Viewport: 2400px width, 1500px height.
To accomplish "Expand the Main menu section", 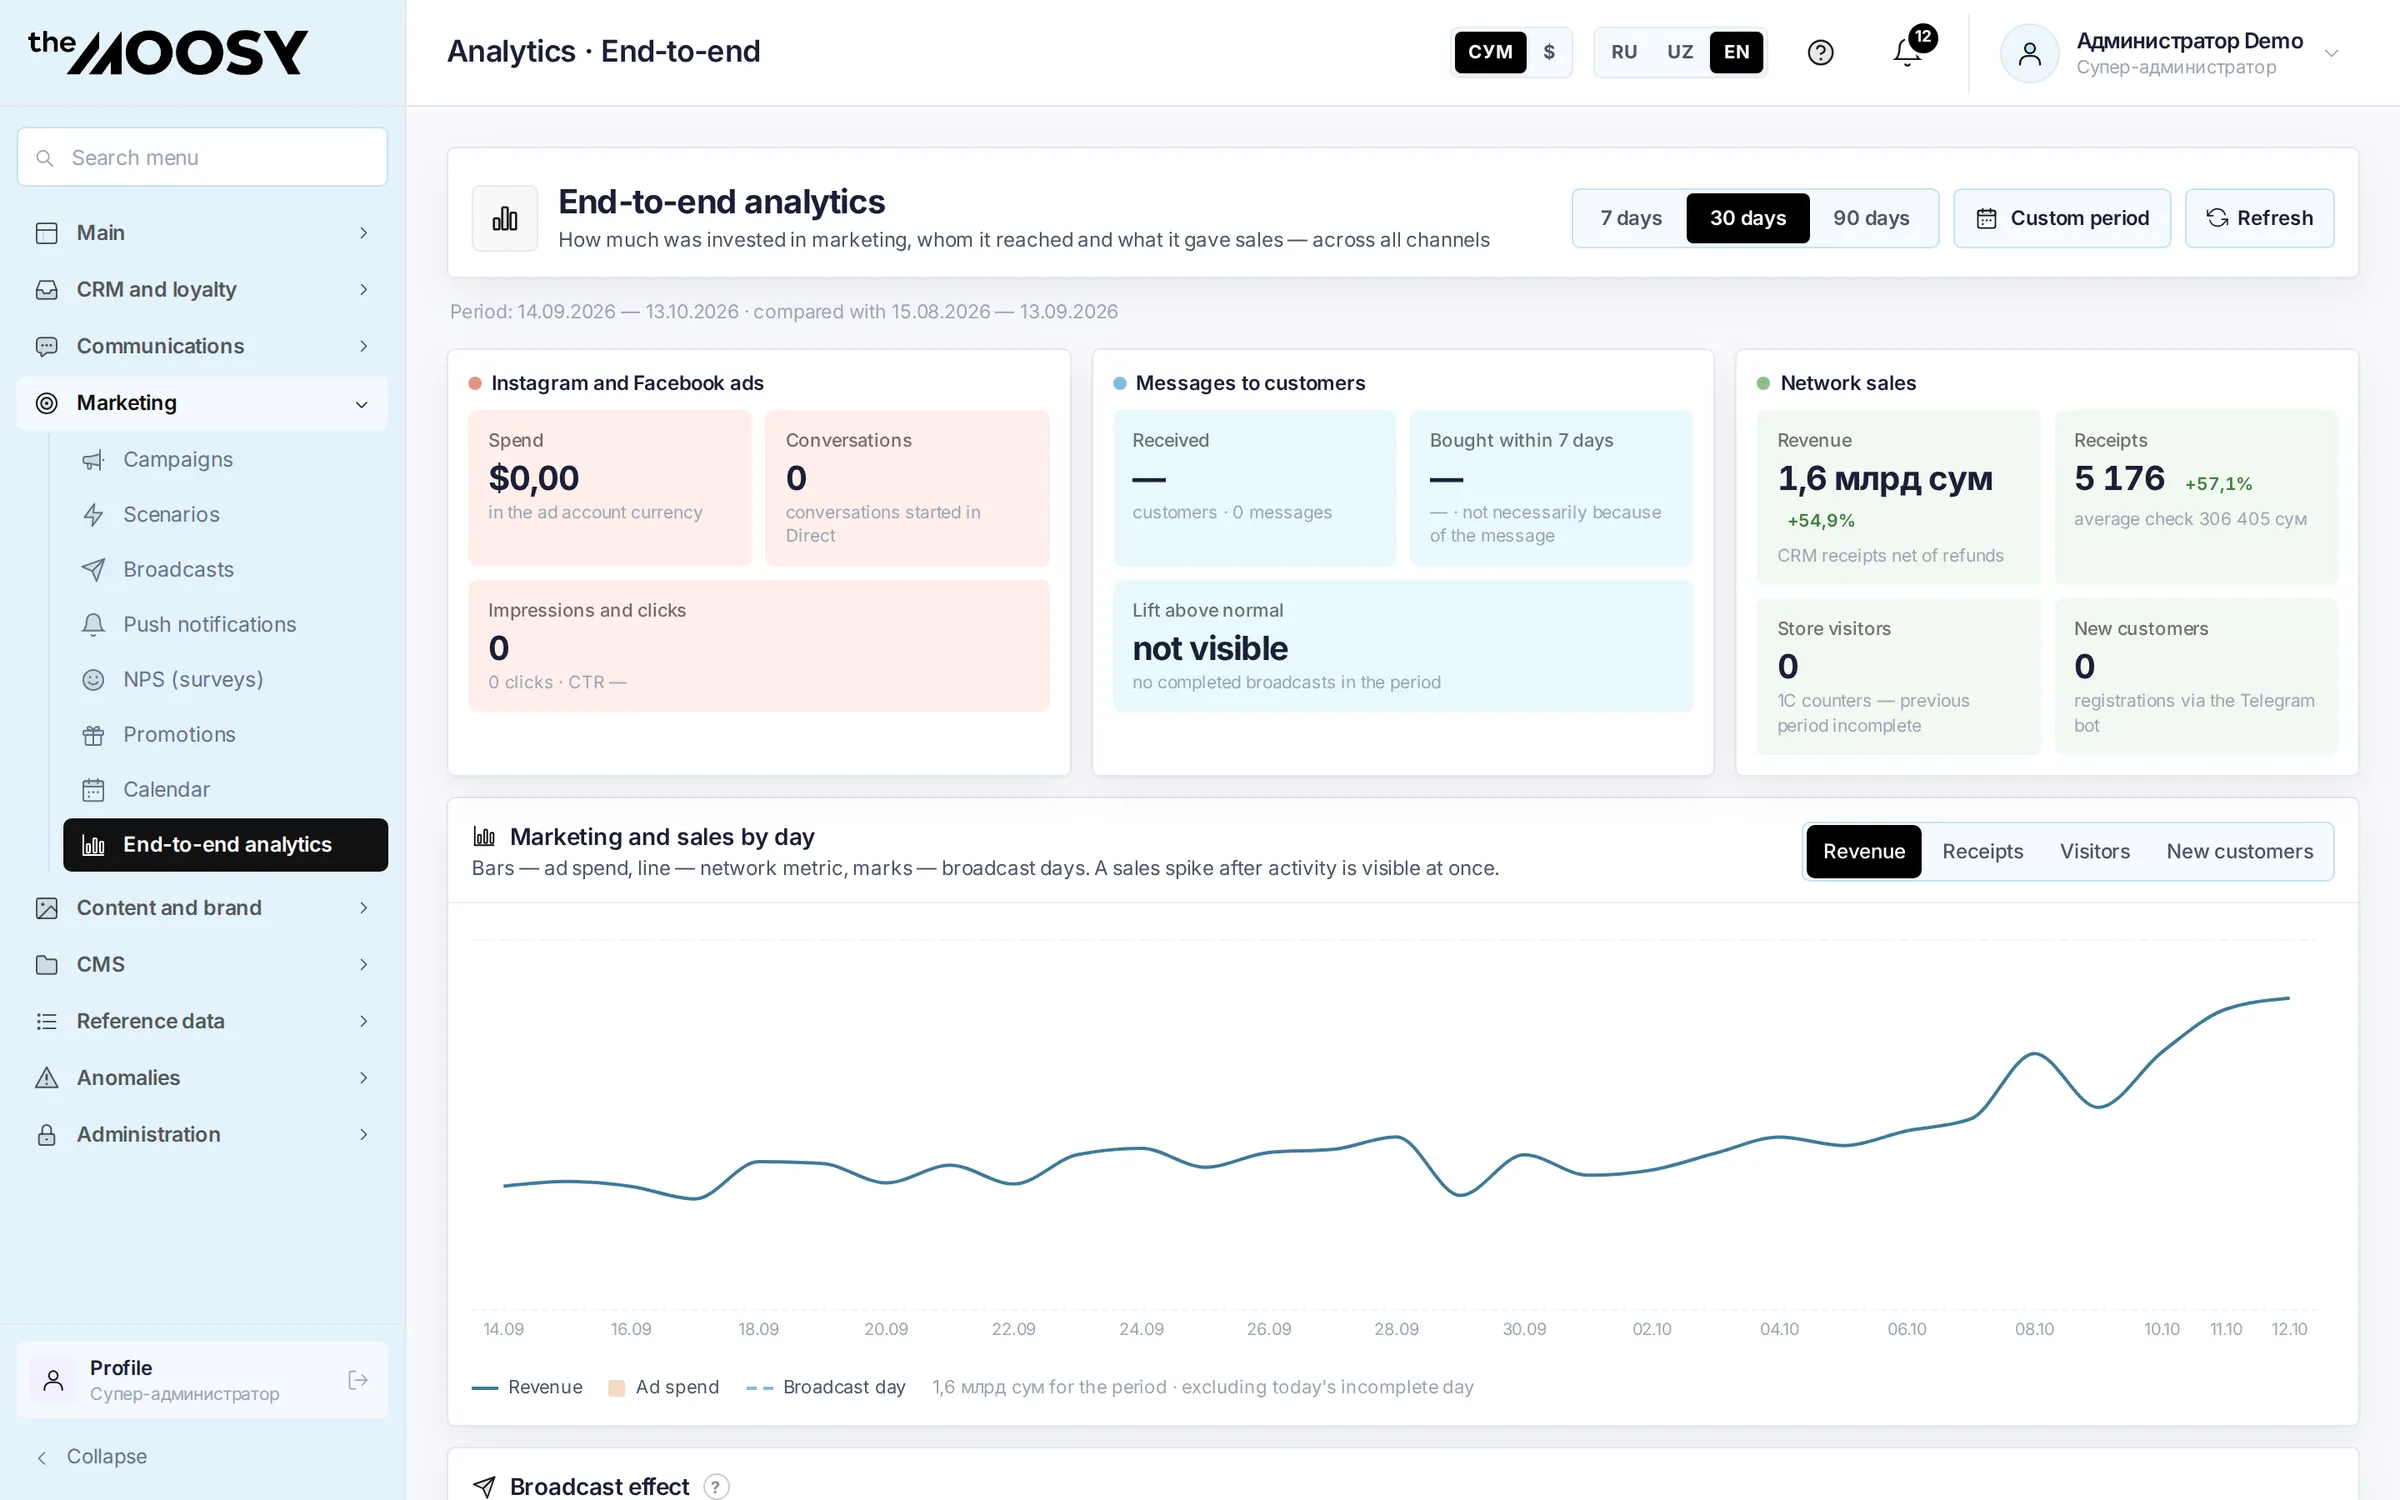I will click(x=202, y=232).
